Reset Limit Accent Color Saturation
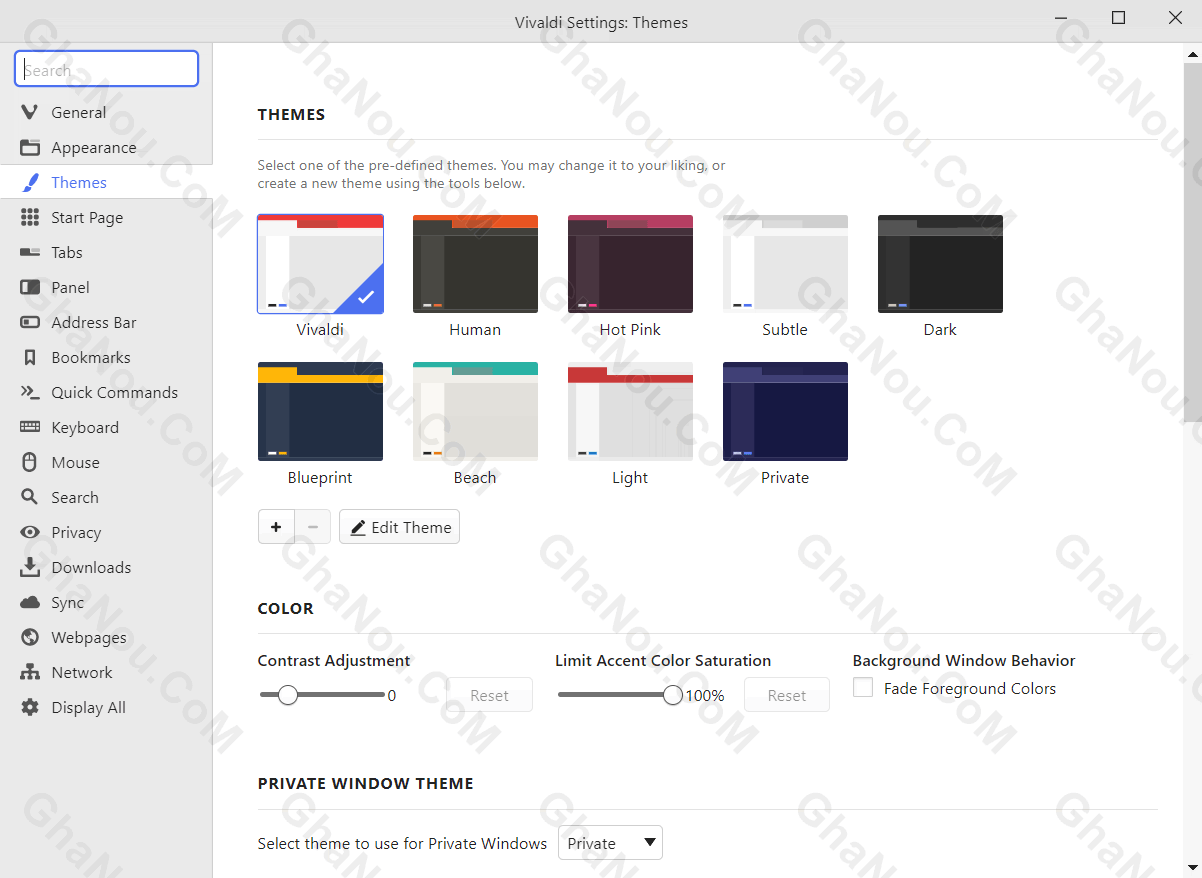This screenshot has width=1202, height=878. [787, 695]
